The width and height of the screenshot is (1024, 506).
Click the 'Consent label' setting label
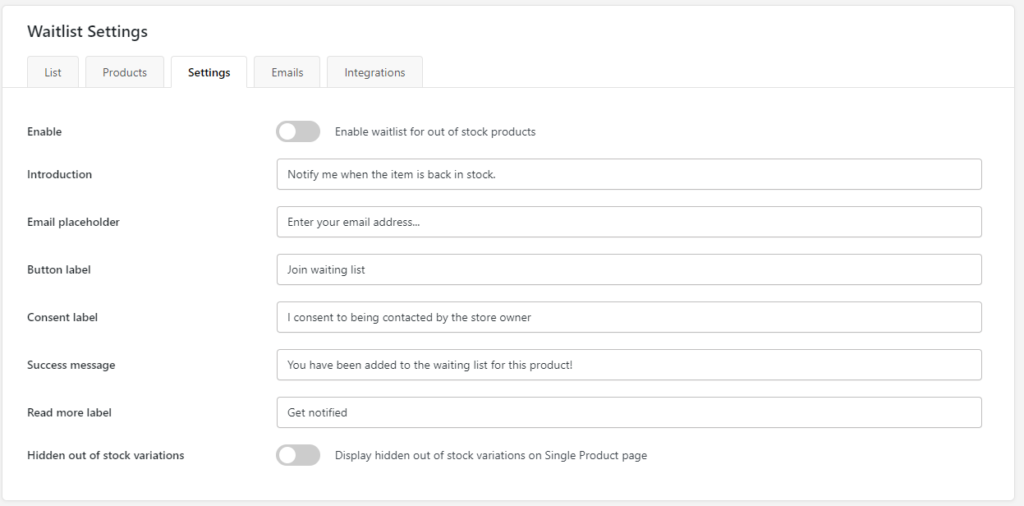click(x=63, y=317)
